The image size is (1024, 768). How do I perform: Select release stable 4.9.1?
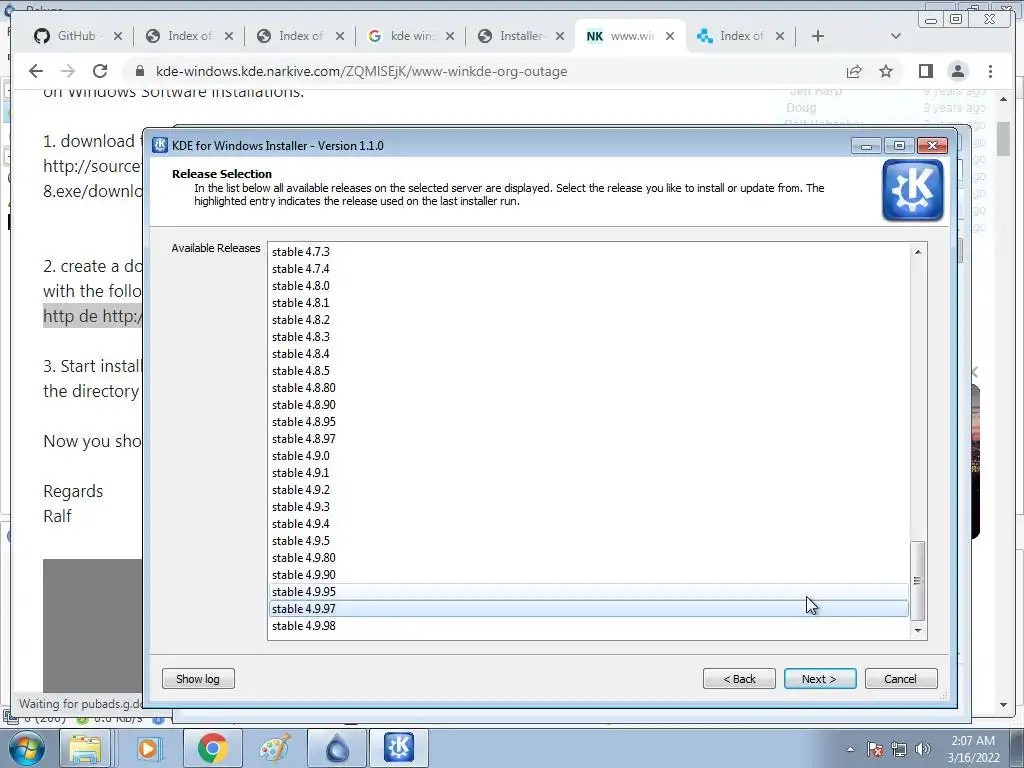click(x=588, y=473)
